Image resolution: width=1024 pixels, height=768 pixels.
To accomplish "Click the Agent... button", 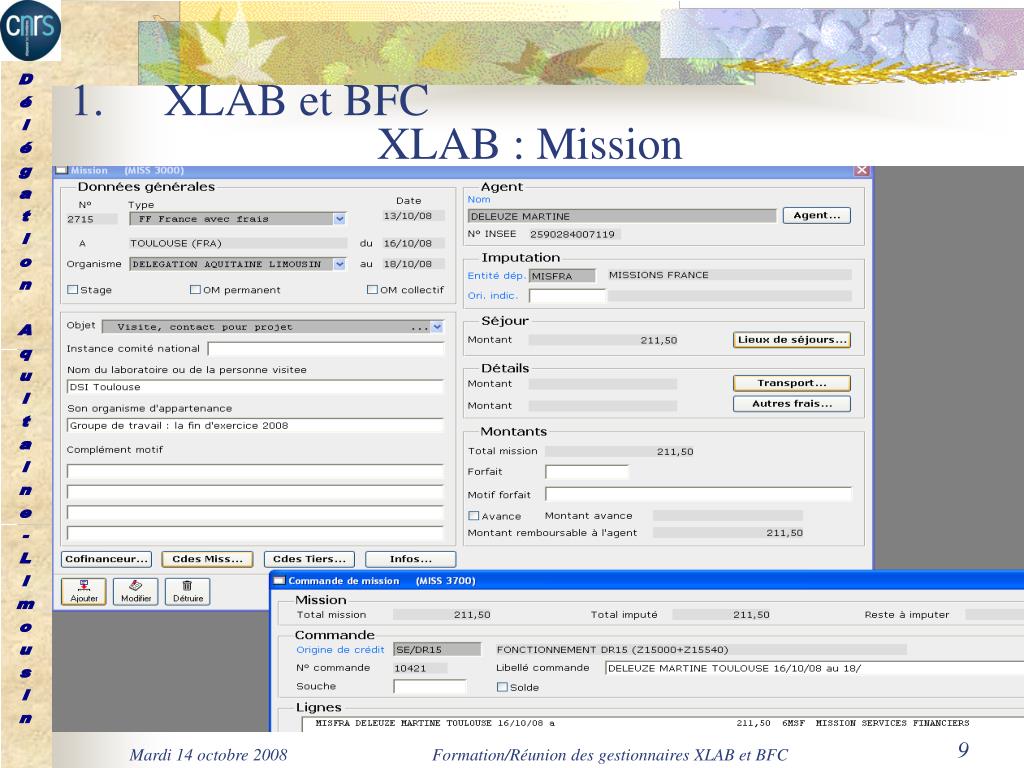I will (x=816, y=216).
